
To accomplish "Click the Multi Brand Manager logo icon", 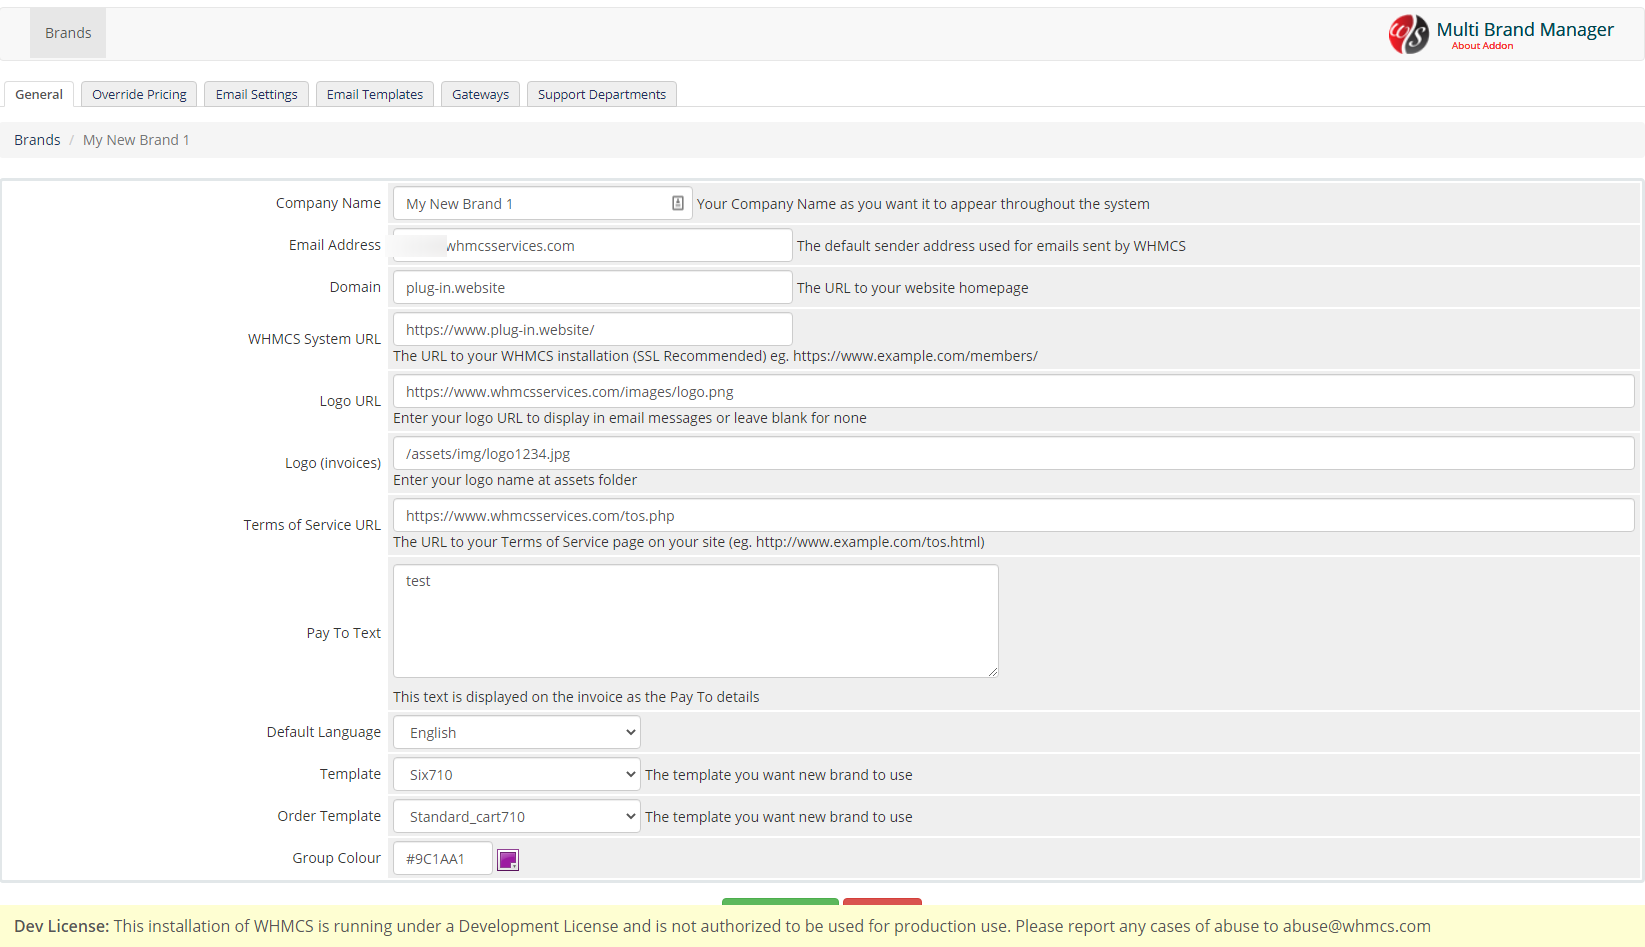I will [1408, 34].
